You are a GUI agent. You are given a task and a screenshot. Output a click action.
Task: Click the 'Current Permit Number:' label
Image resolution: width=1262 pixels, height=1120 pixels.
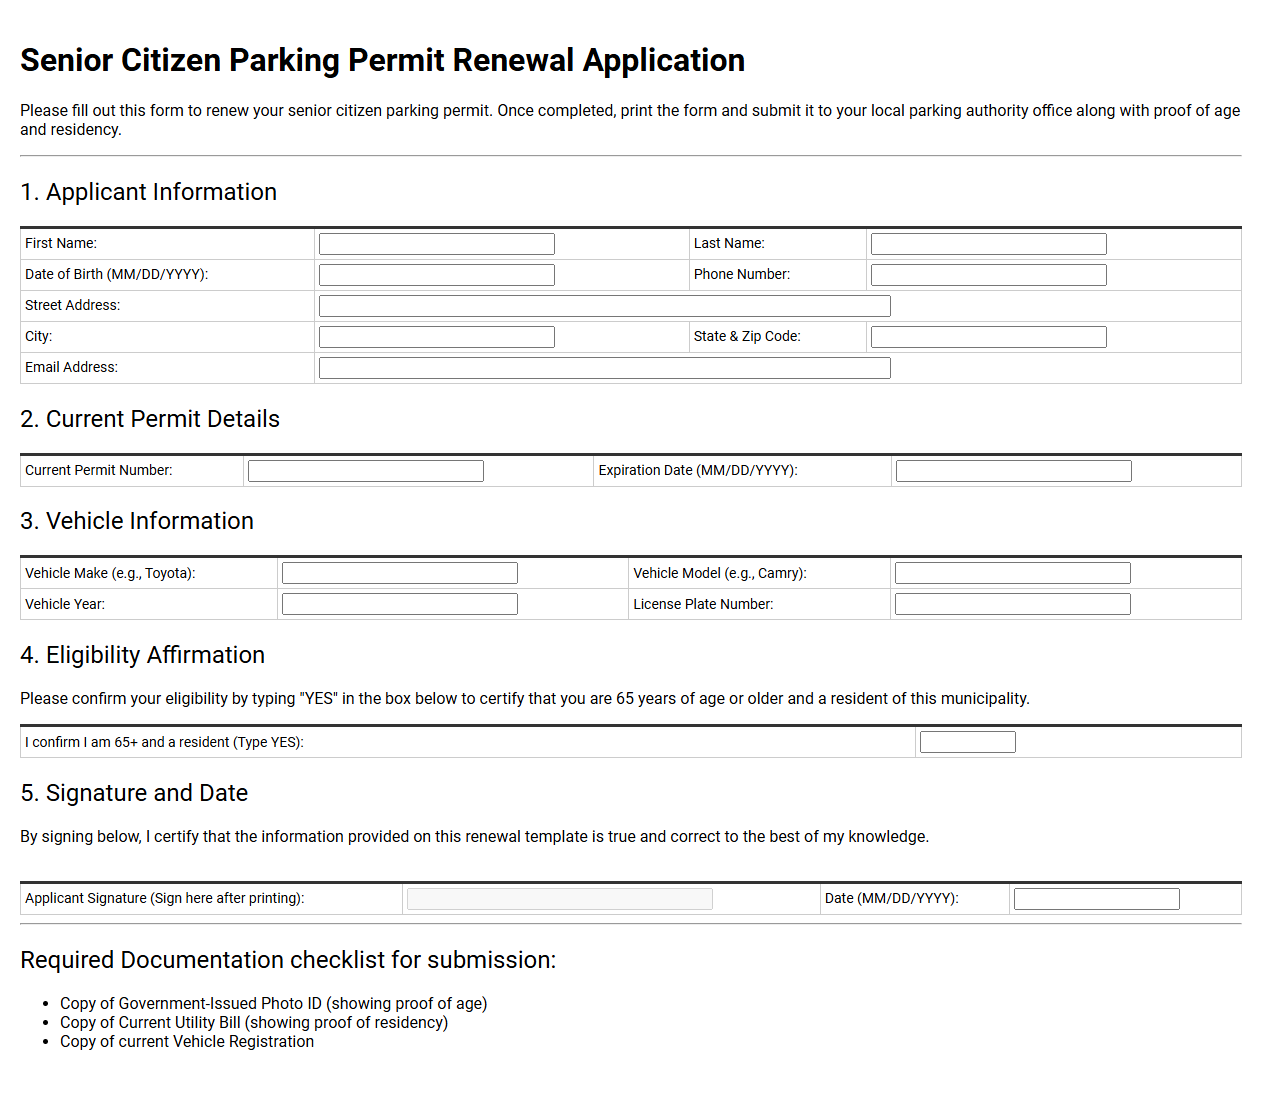(99, 470)
